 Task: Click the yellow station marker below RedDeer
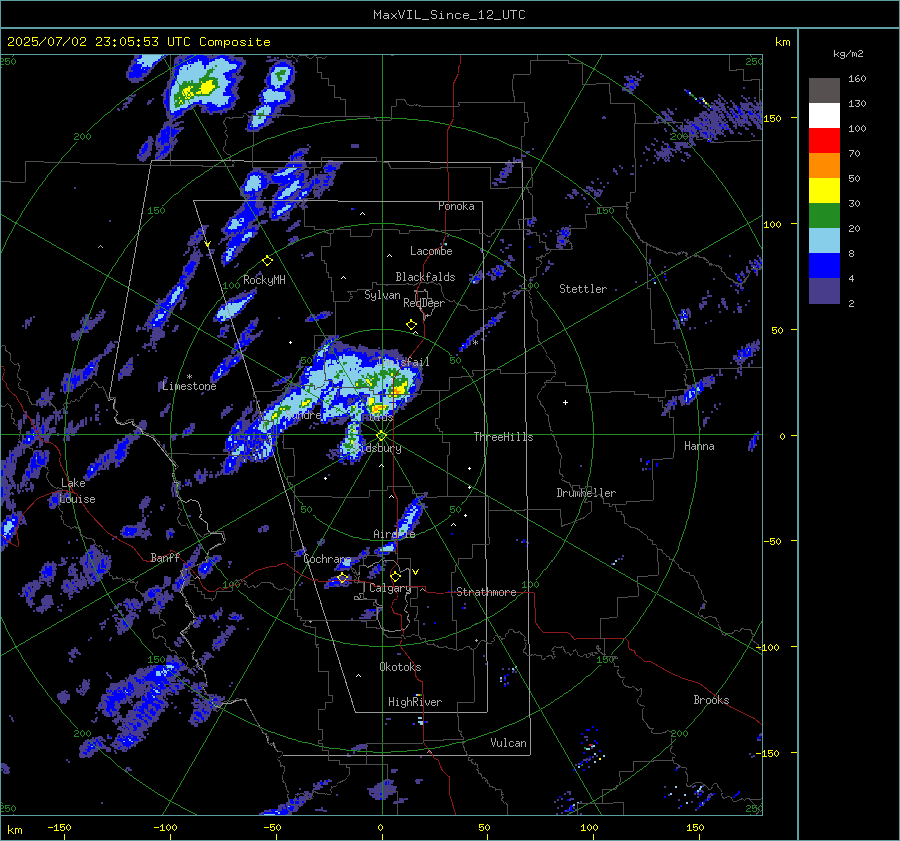click(x=411, y=325)
